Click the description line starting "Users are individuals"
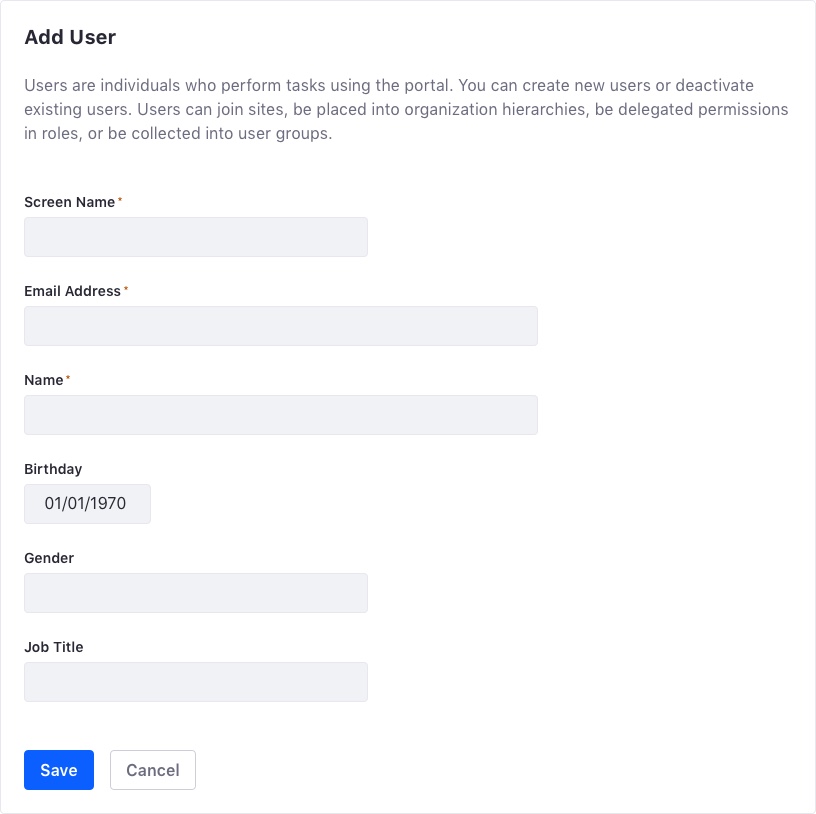Screen dimensions: 816x814 pyautogui.click(x=388, y=85)
